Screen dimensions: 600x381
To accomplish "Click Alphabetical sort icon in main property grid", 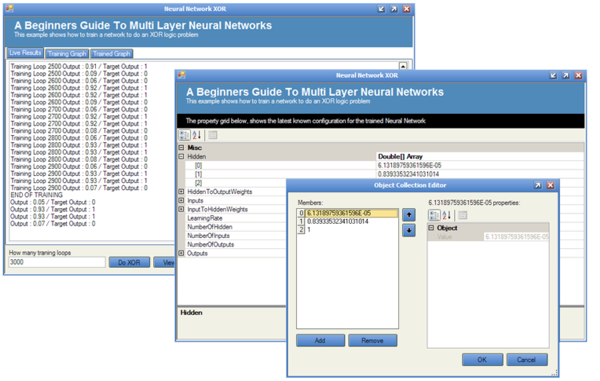I will pyautogui.click(x=197, y=135).
